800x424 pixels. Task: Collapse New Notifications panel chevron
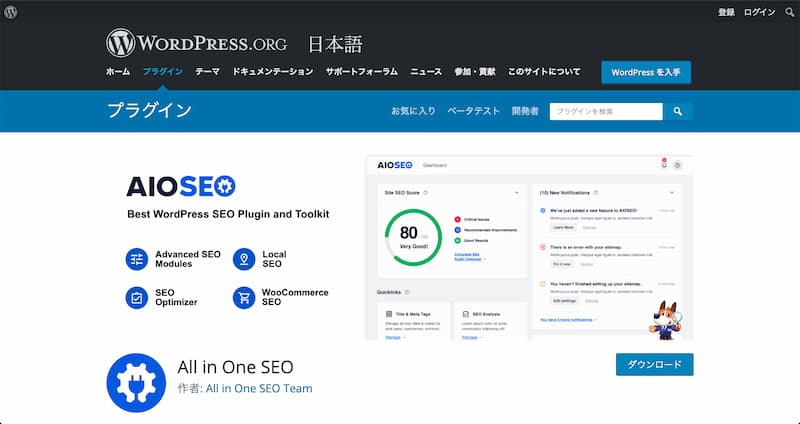pos(671,193)
